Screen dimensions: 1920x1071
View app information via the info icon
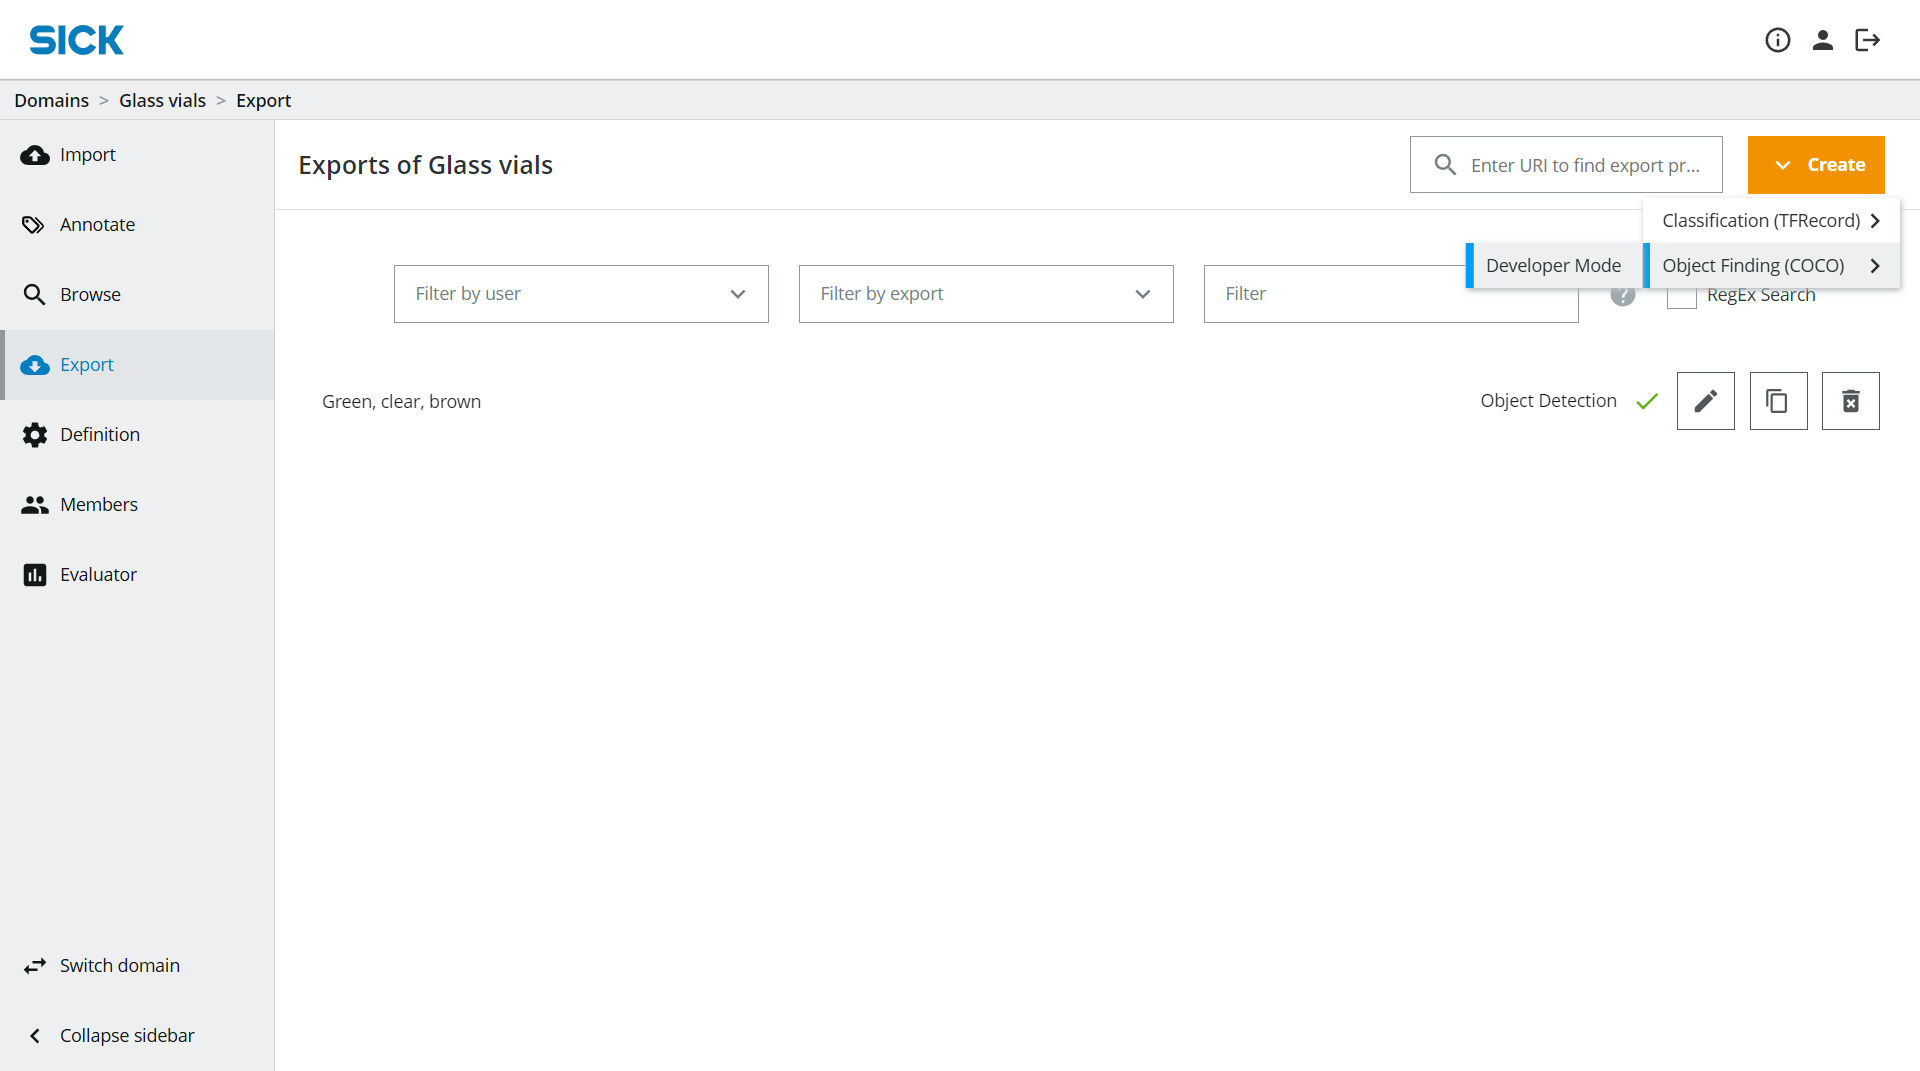click(x=1778, y=40)
